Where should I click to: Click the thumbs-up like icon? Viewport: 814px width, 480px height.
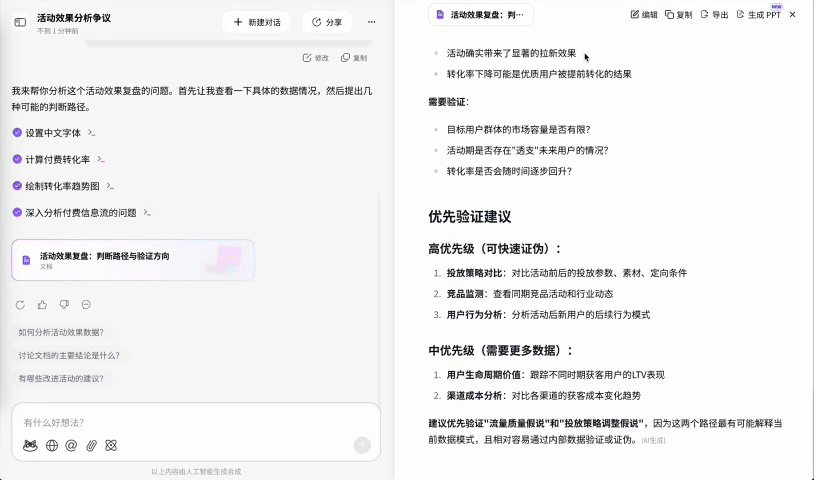point(42,304)
